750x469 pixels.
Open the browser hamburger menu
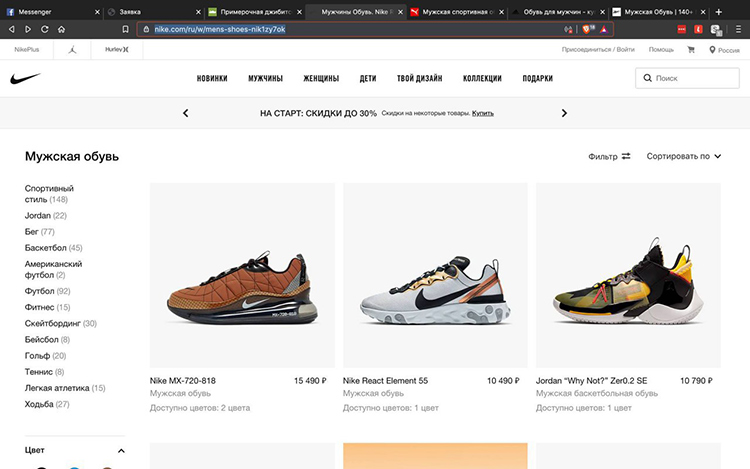(x=738, y=29)
